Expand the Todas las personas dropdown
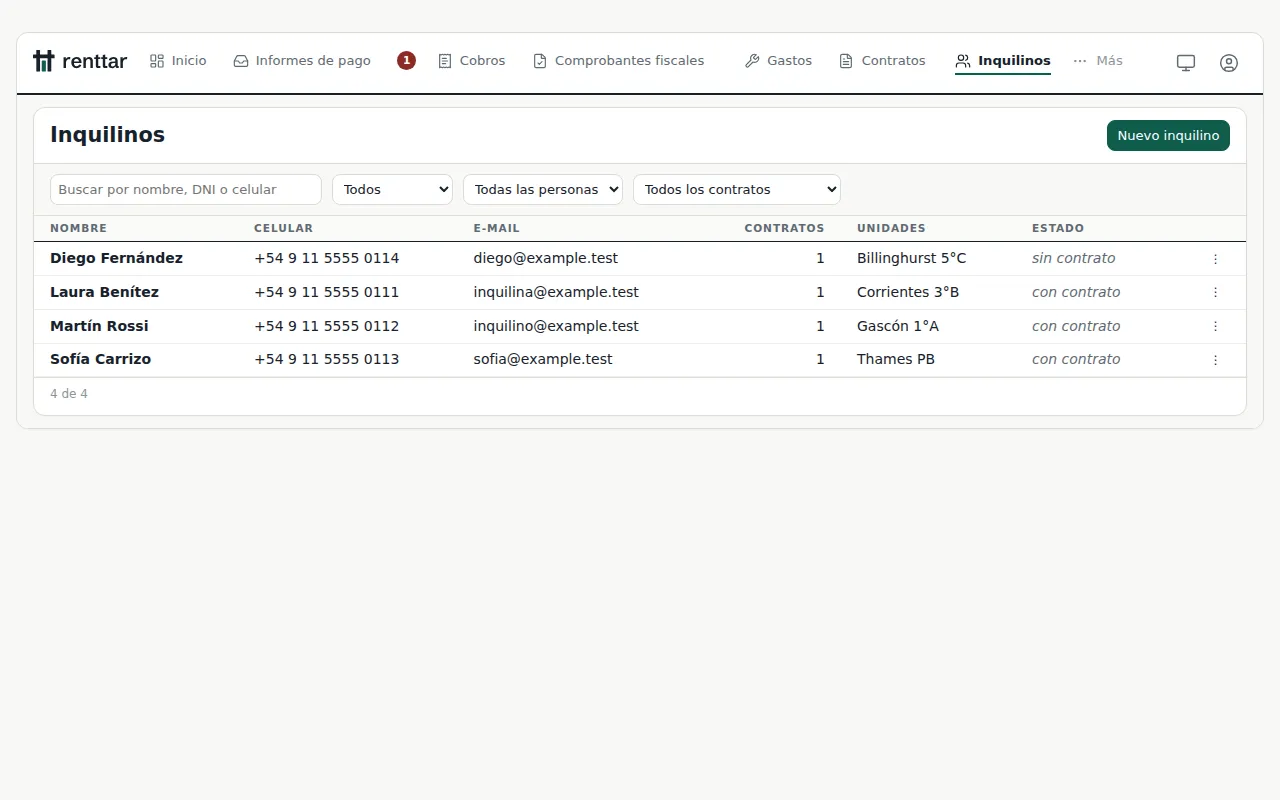This screenshot has width=1280, height=800. click(543, 189)
